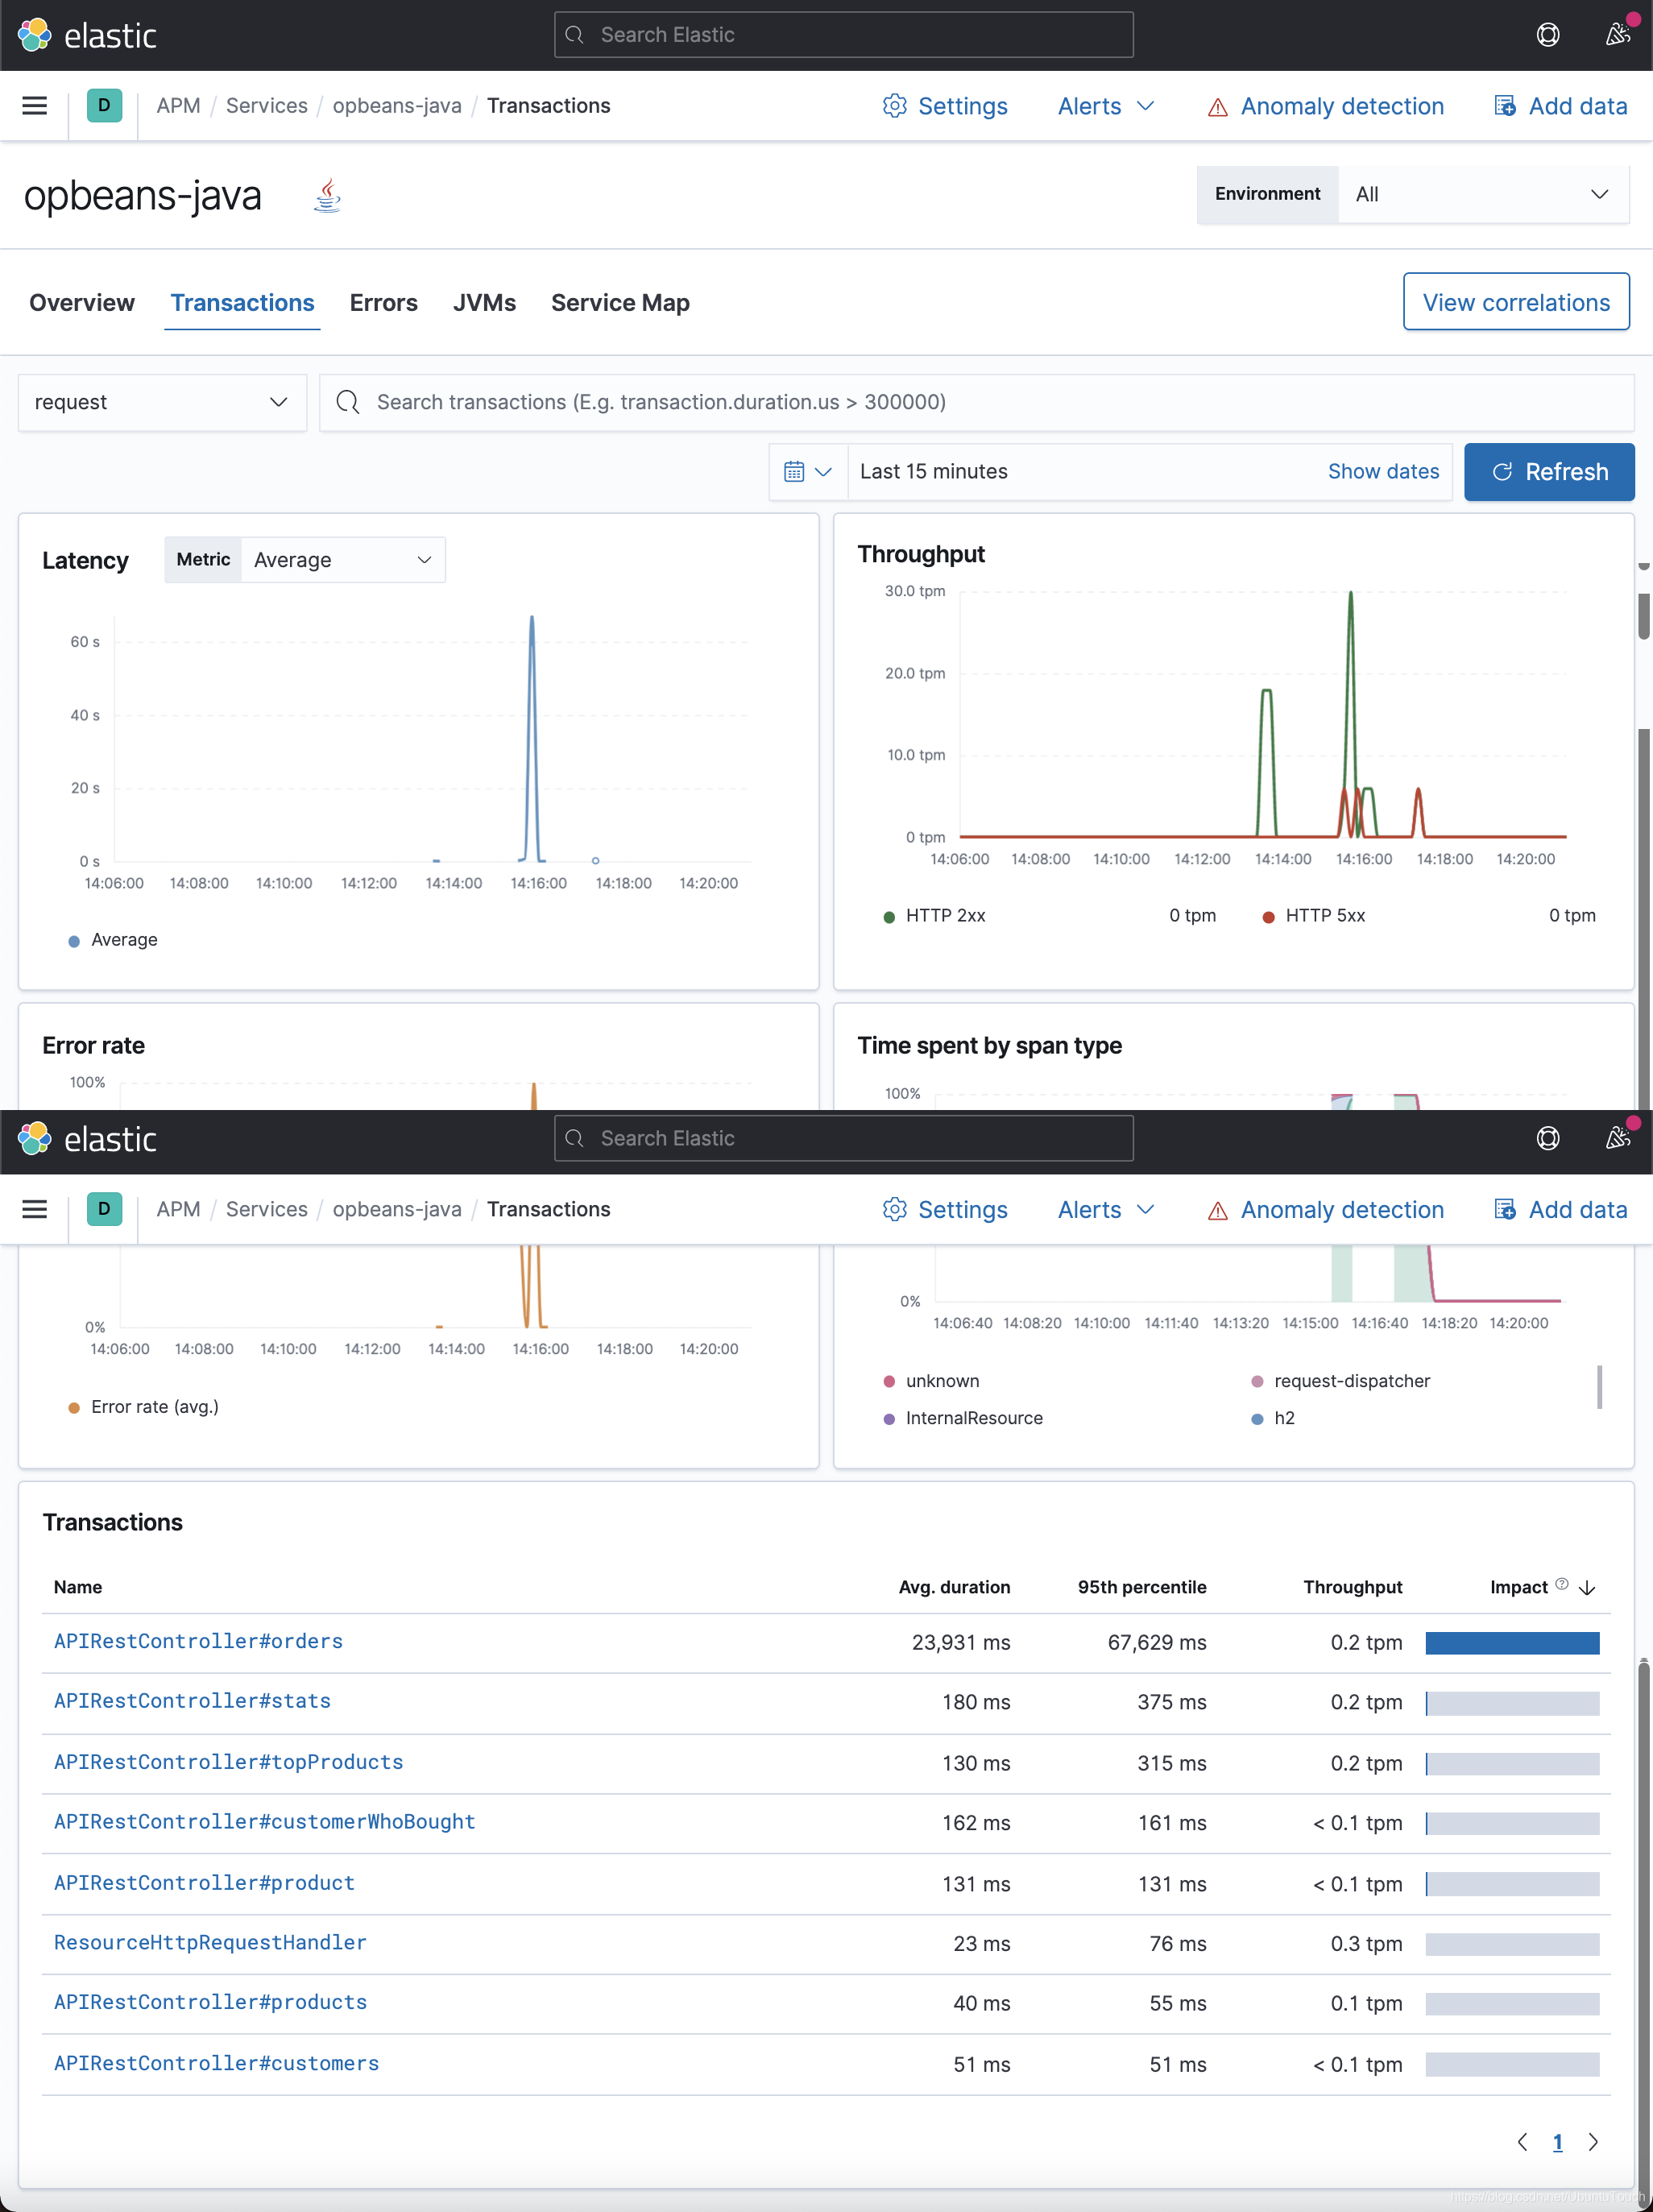Open the help menu lifebuoy icon

[1547, 35]
